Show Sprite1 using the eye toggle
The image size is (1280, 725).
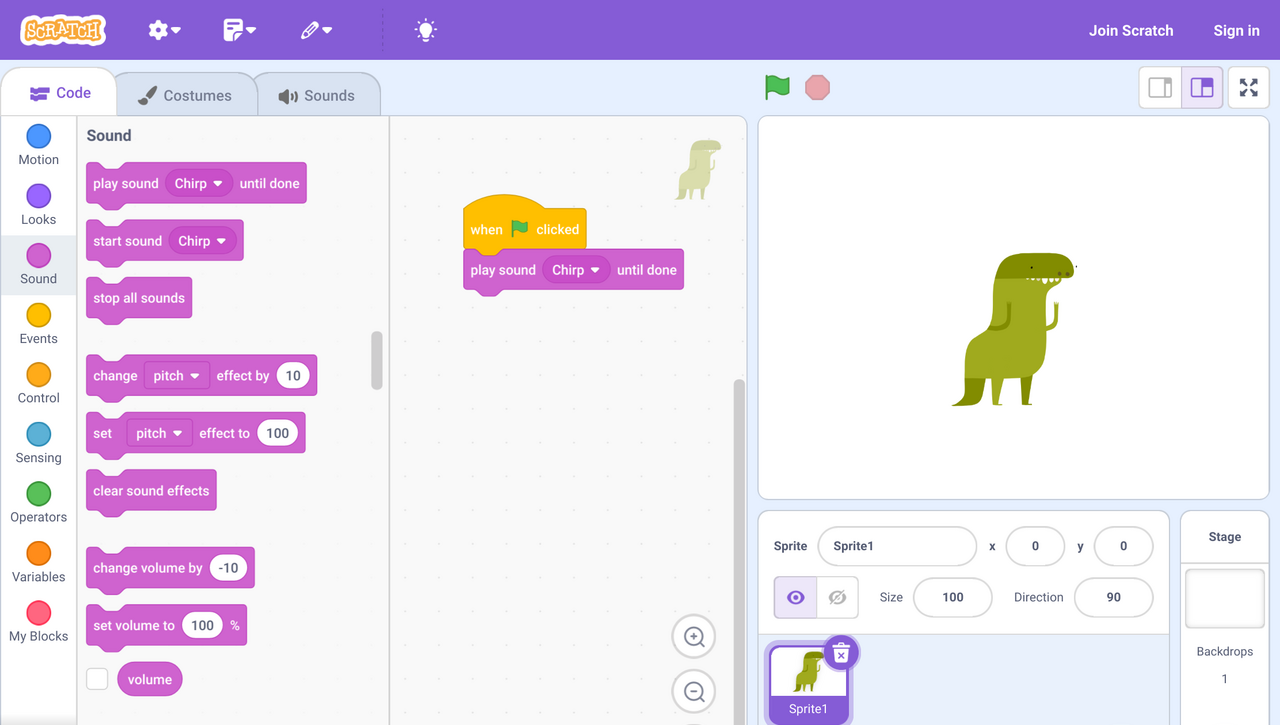(794, 597)
